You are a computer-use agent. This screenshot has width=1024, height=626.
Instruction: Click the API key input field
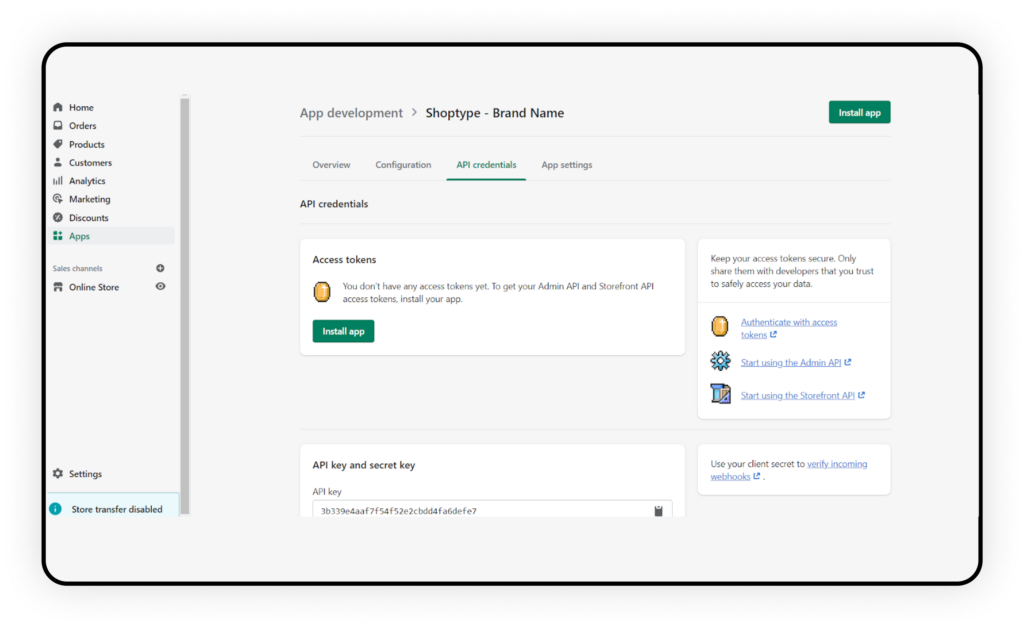click(492, 509)
